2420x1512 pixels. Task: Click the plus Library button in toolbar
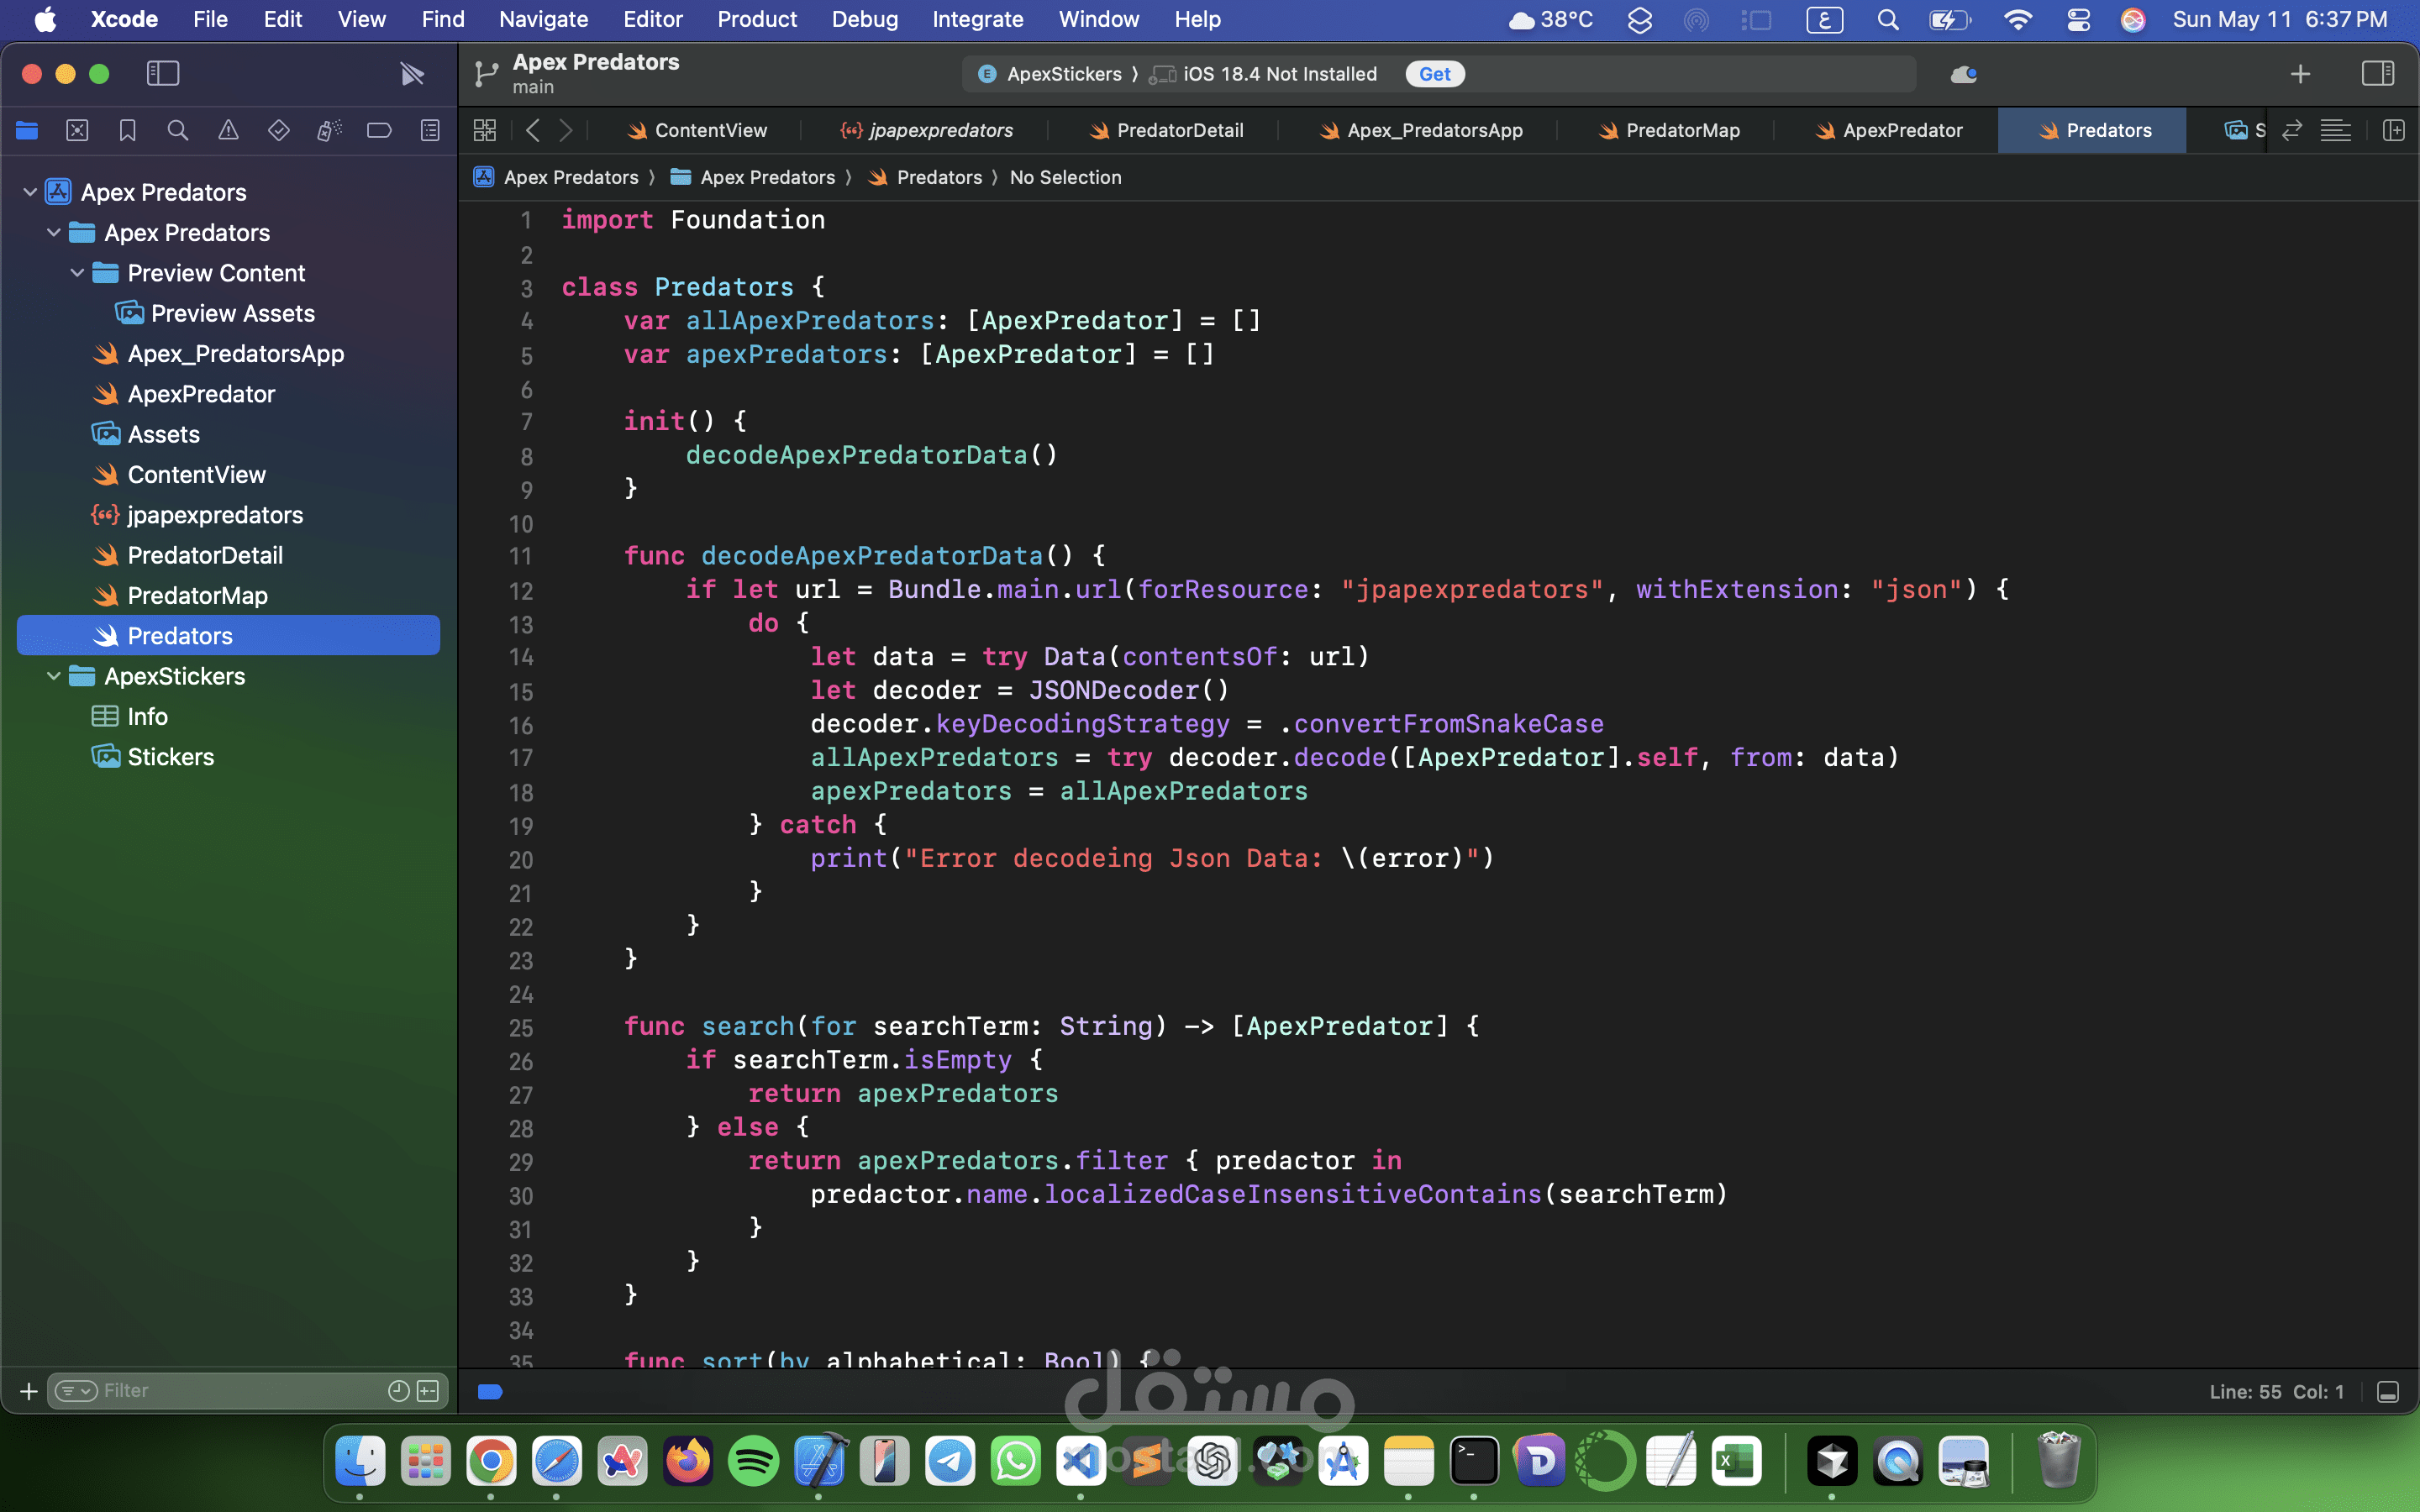point(2300,74)
